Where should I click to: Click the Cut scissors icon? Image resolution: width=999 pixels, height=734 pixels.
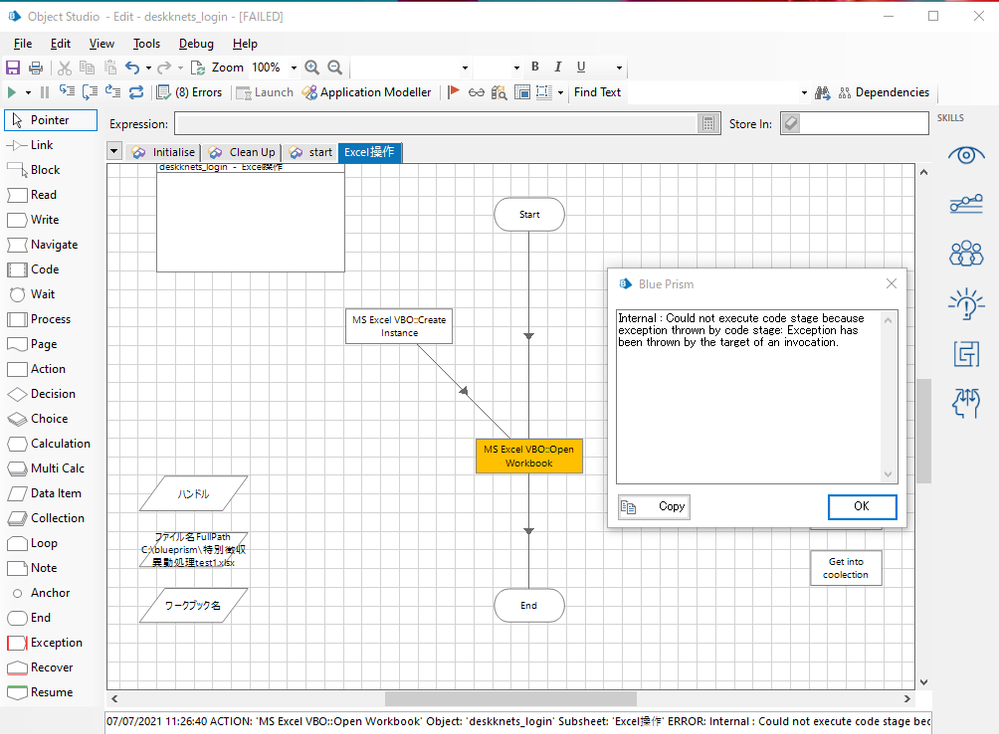coord(64,68)
